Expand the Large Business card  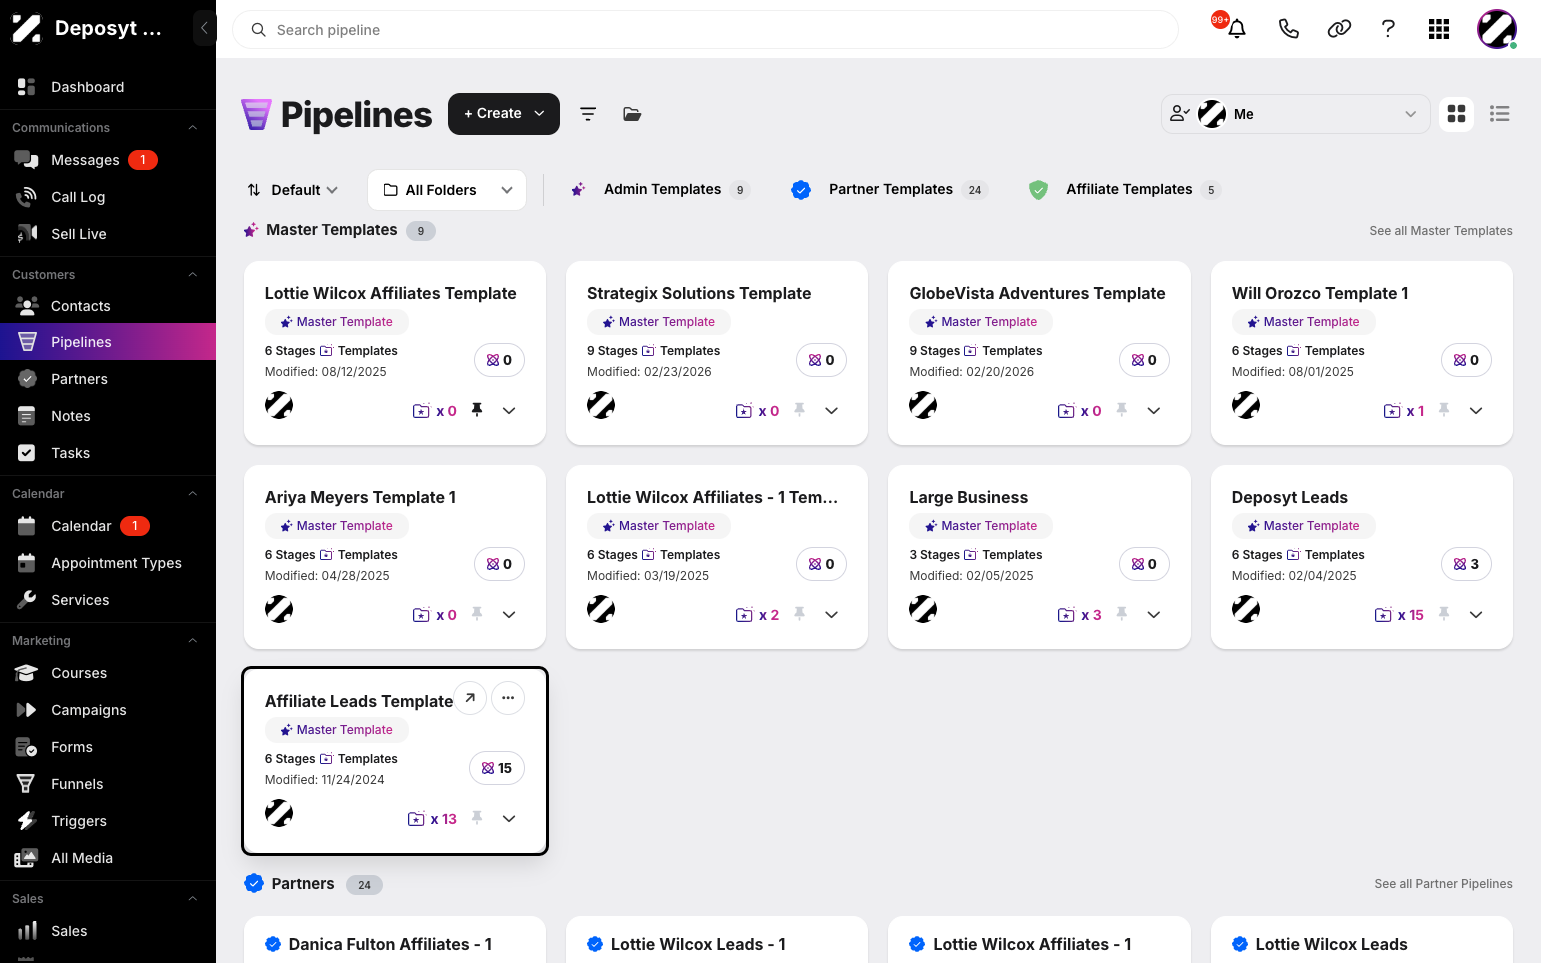tap(1154, 614)
